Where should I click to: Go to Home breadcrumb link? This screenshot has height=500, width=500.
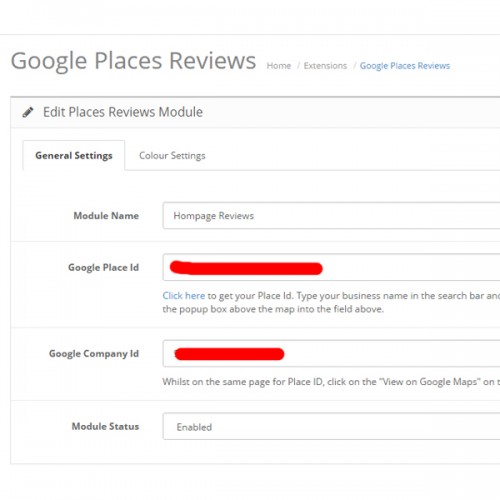(x=279, y=66)
